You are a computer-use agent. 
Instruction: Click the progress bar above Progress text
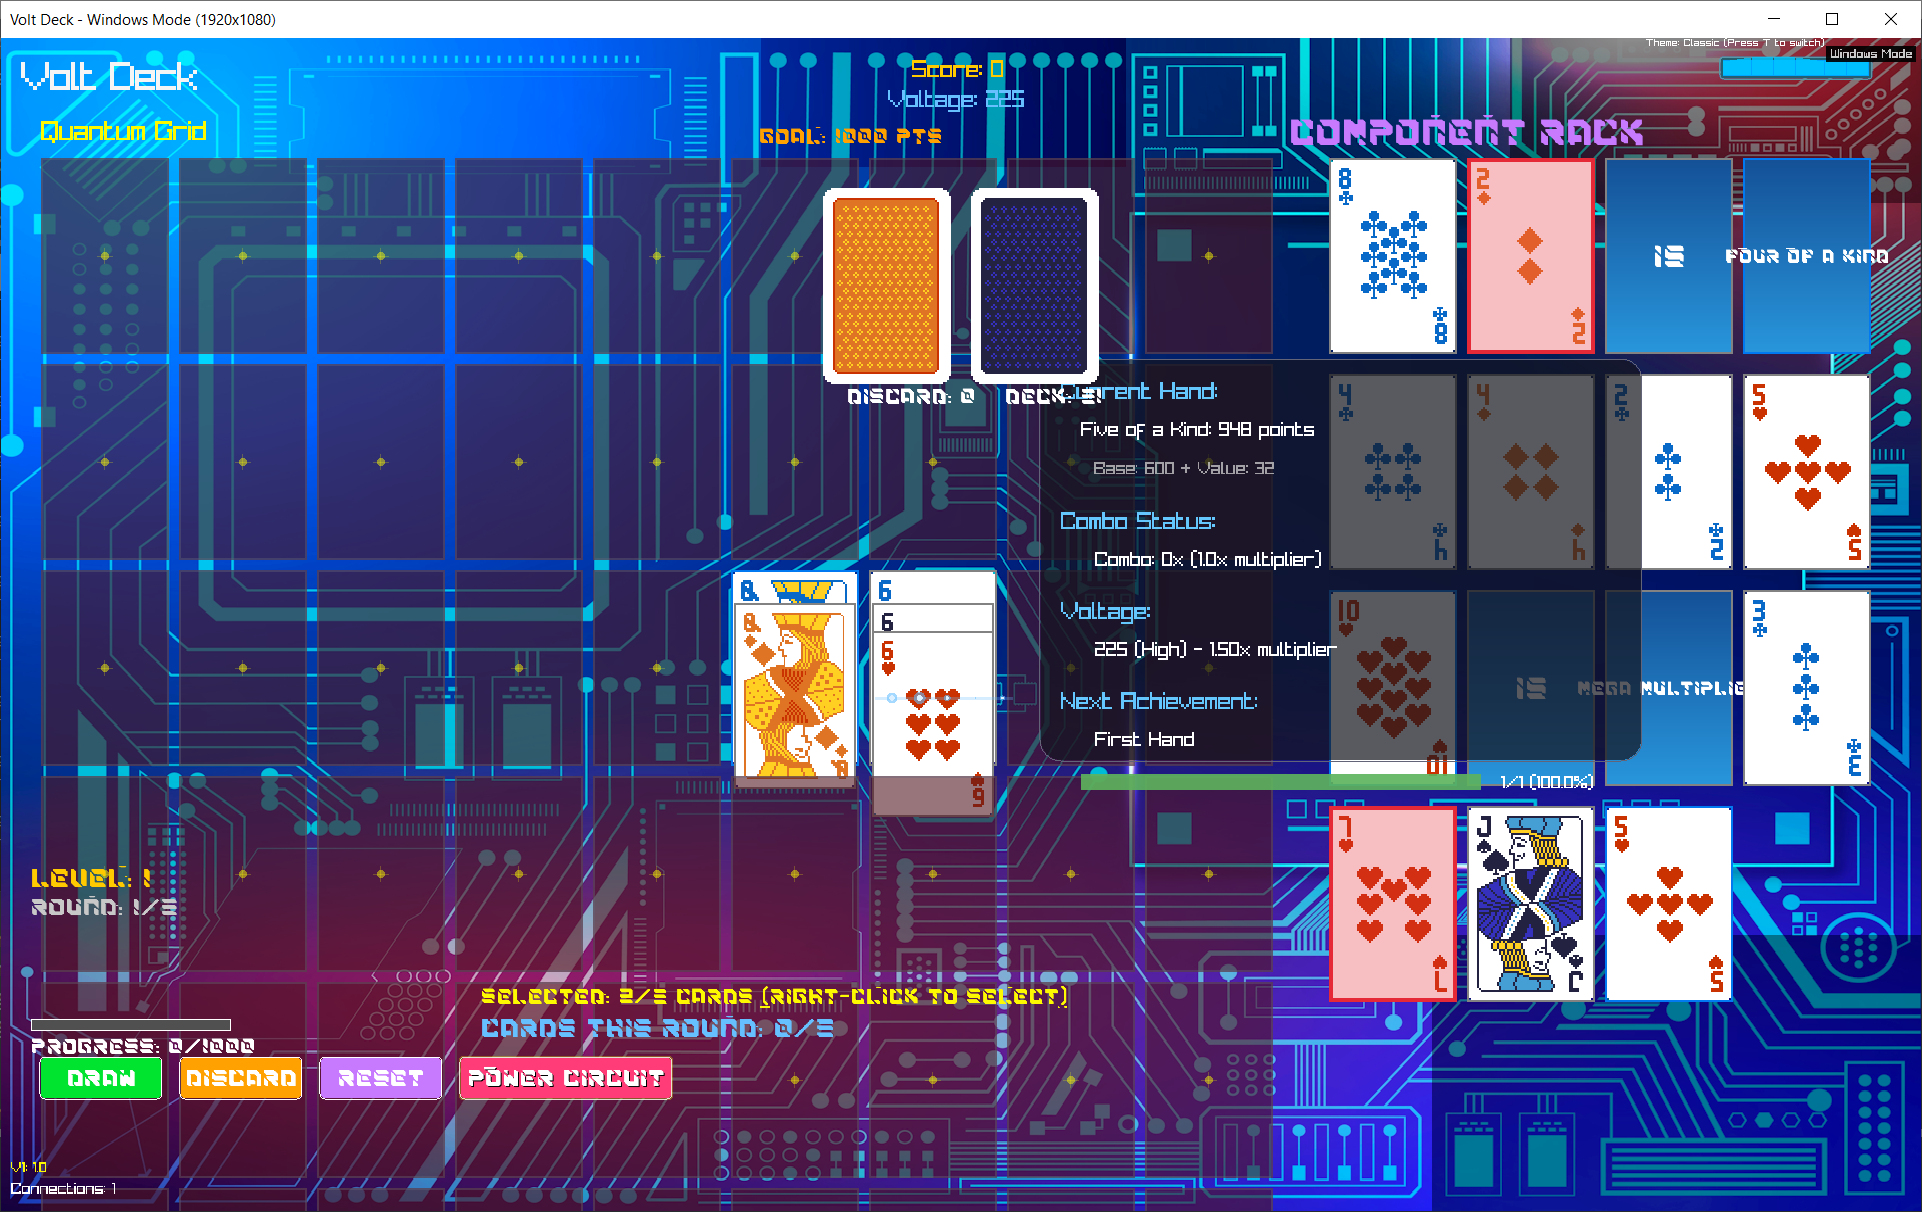point(131,1025)
